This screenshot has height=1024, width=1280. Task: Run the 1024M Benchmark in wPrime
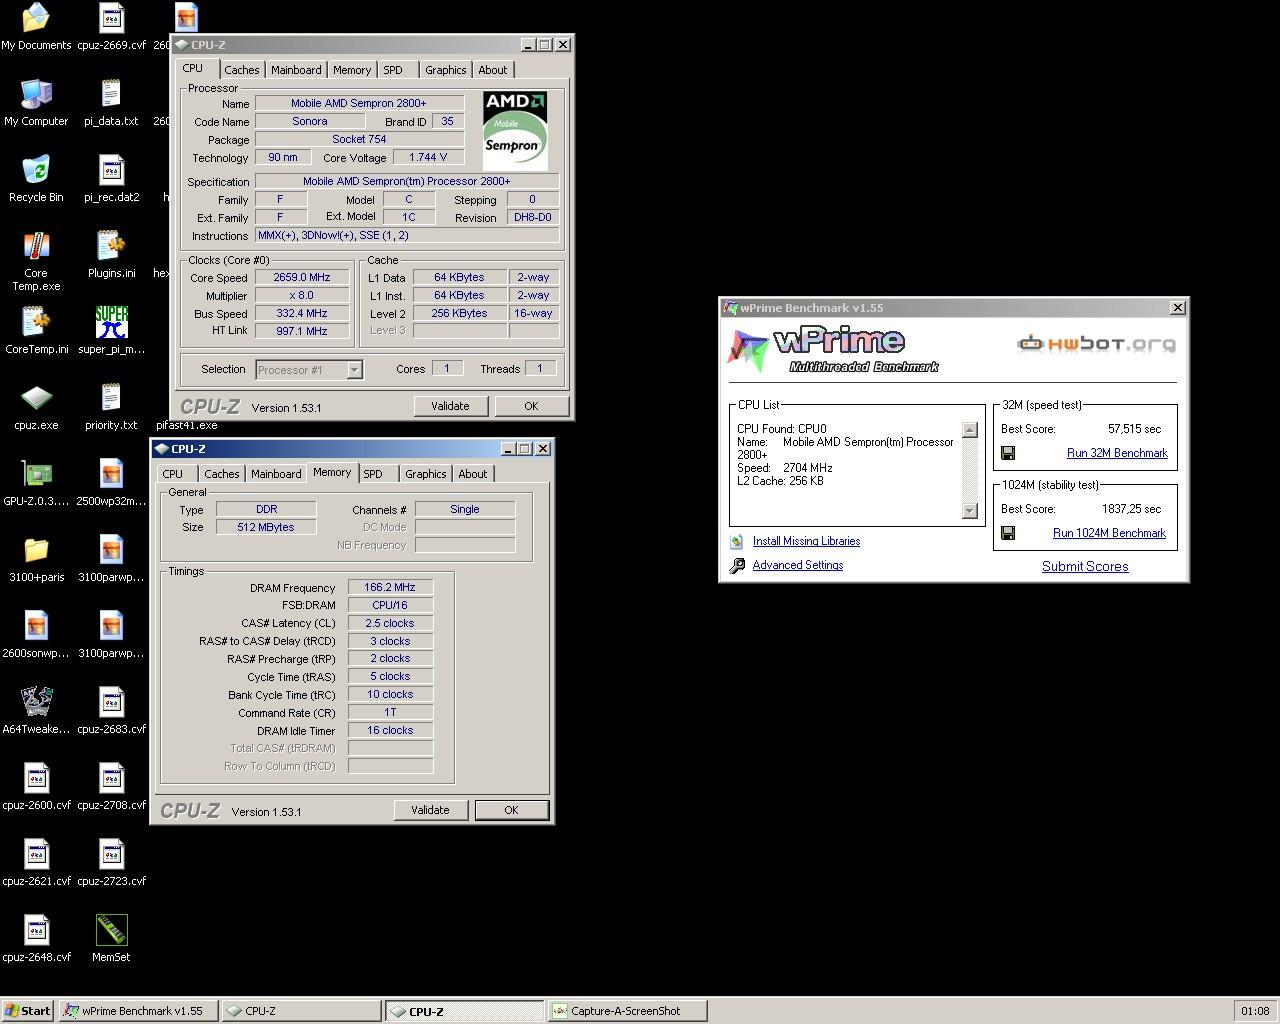(1109, 533)
